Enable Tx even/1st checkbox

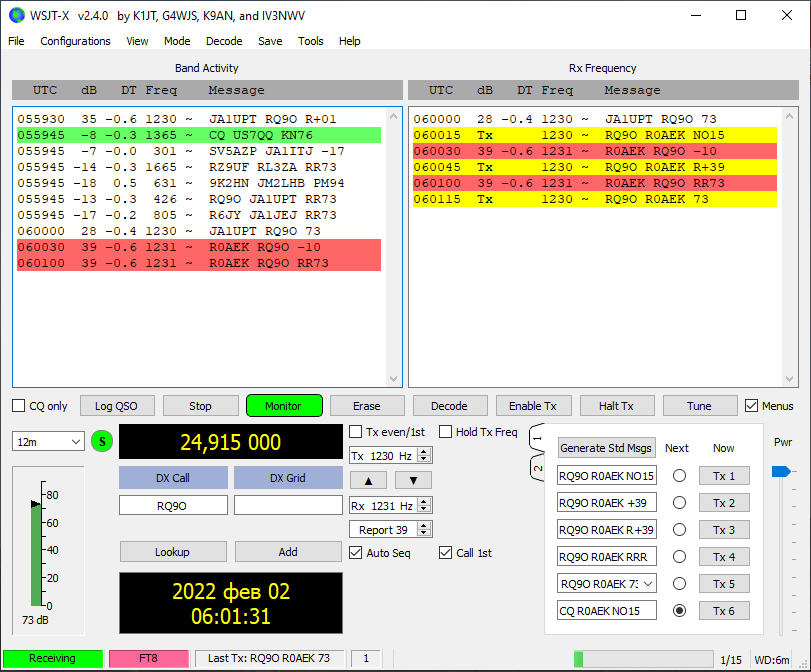(356, 431)
